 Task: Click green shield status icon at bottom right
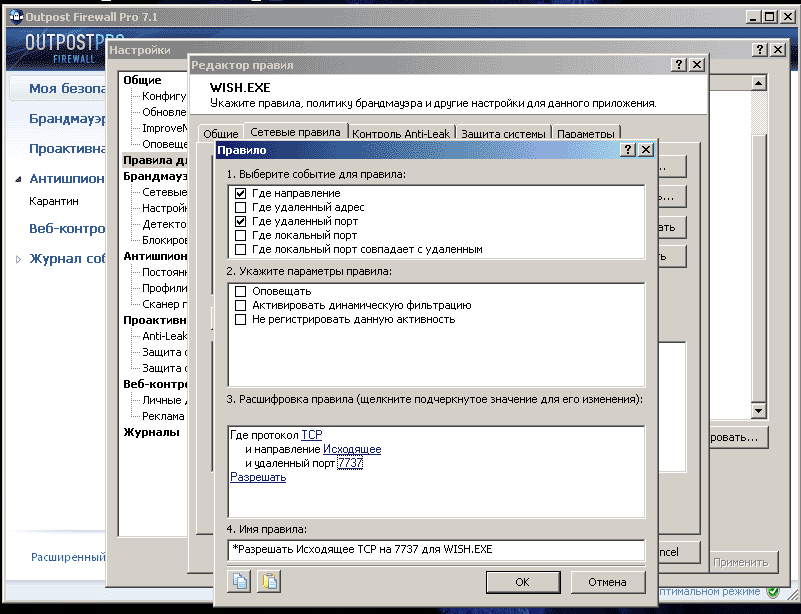coord(773,592)
